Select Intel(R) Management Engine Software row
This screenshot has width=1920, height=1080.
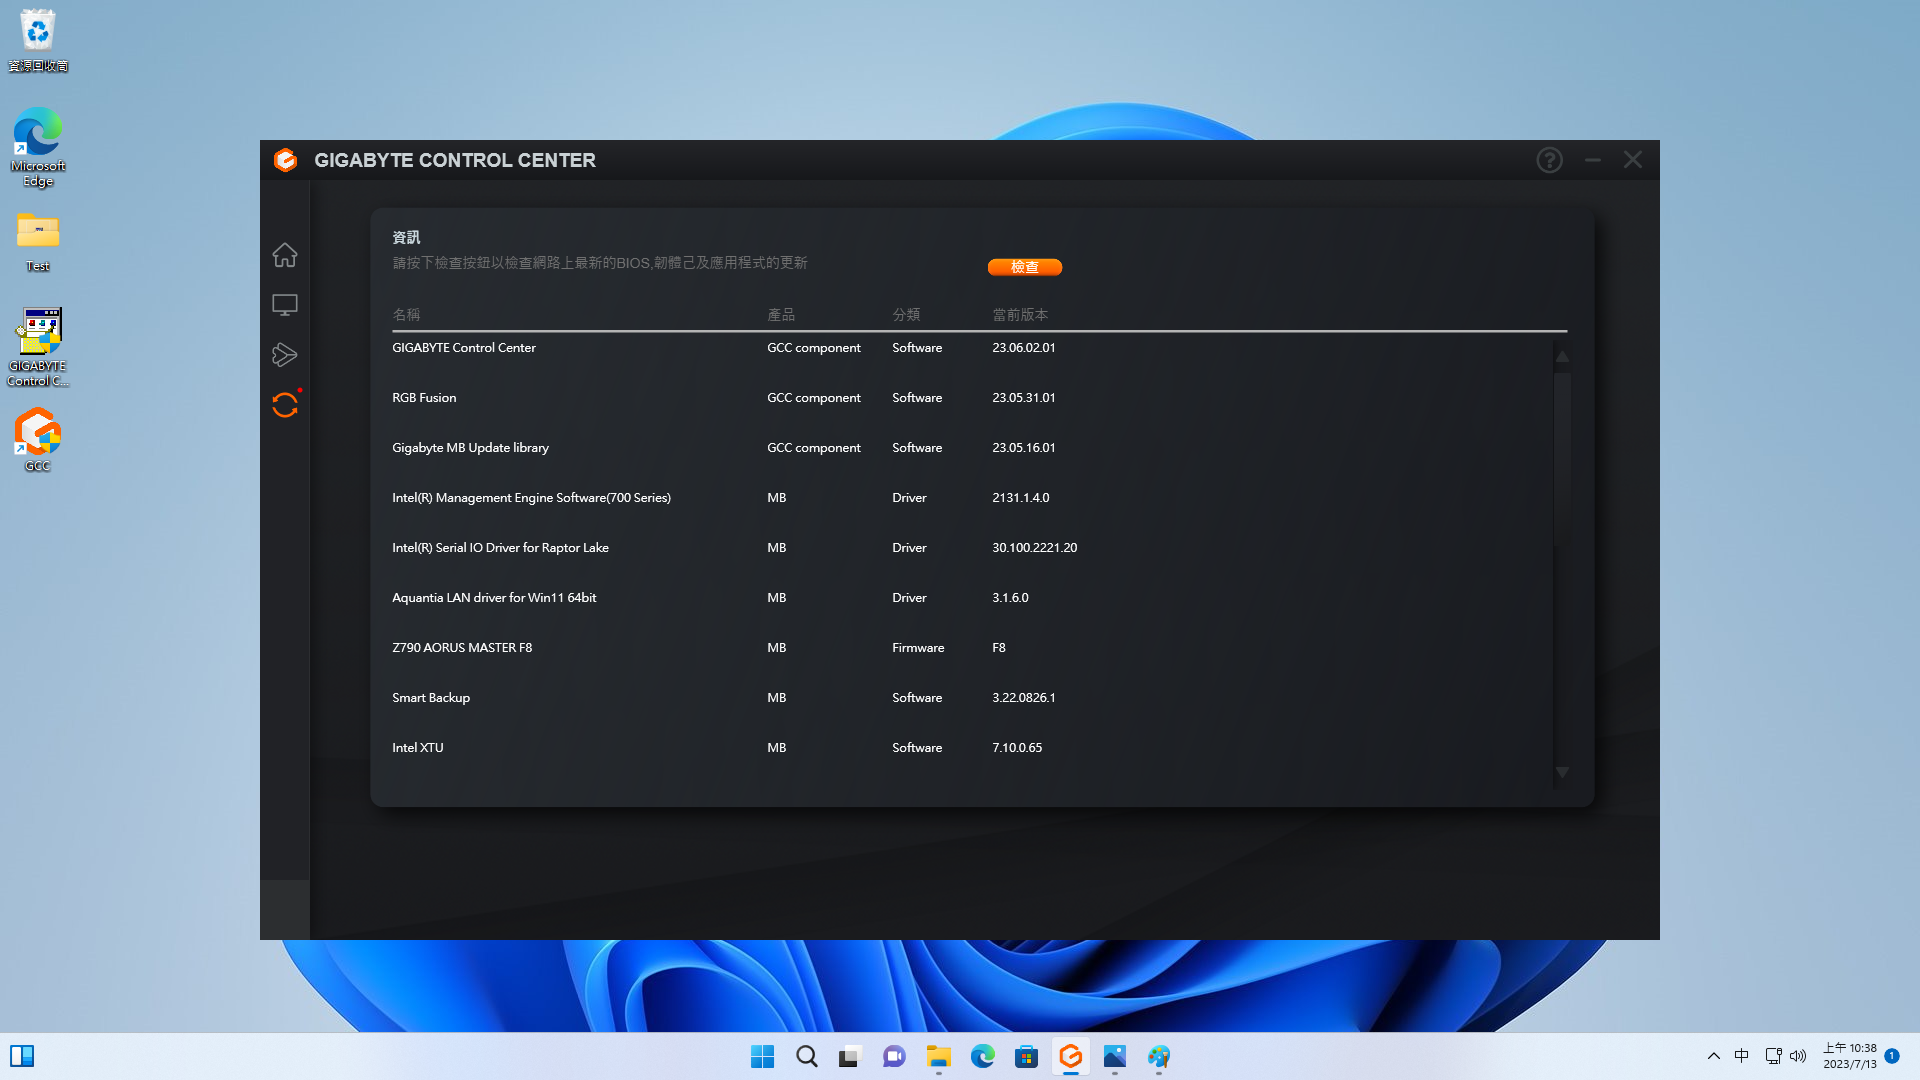(972, 498)
